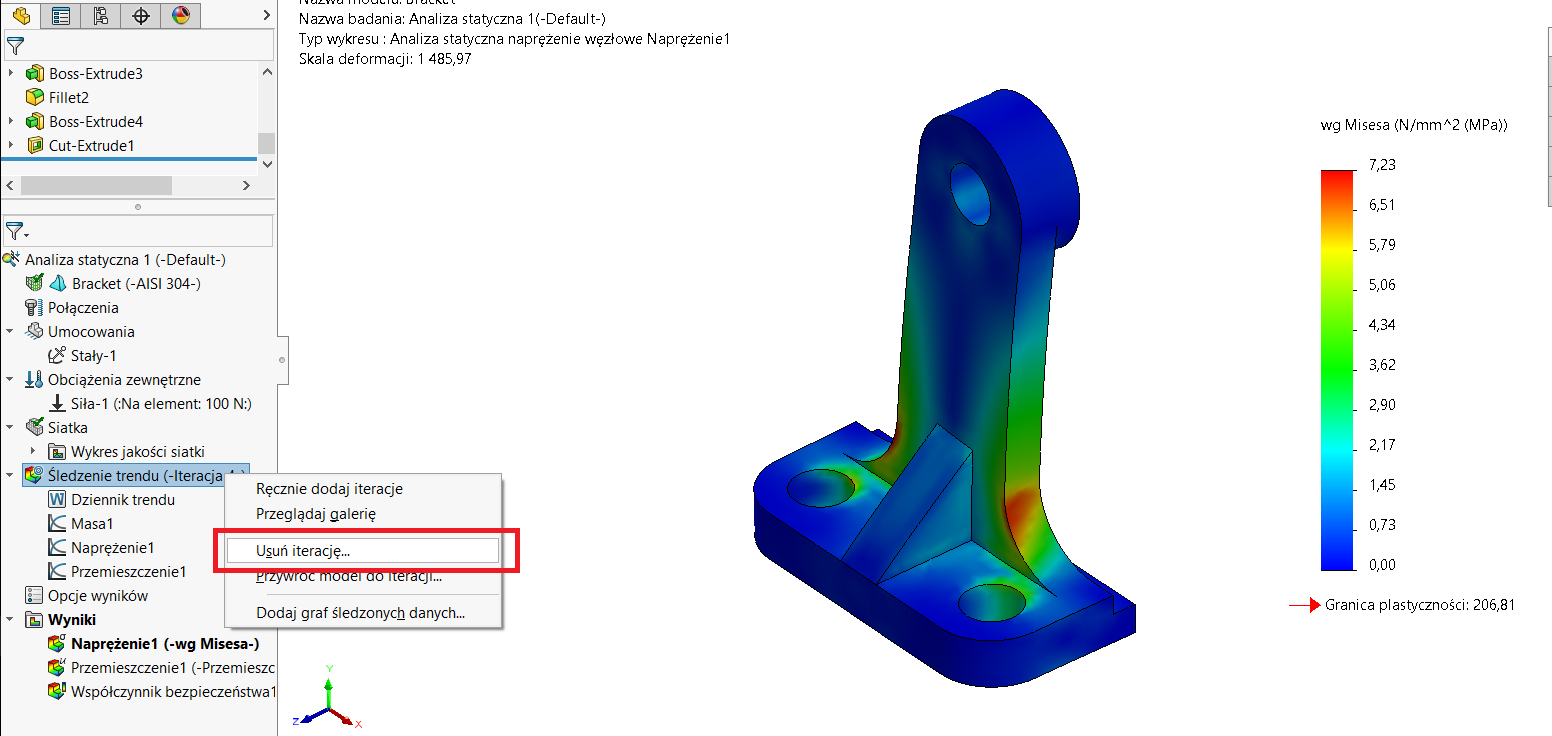Collapse the Wyniki results folder

coord(10,620)
